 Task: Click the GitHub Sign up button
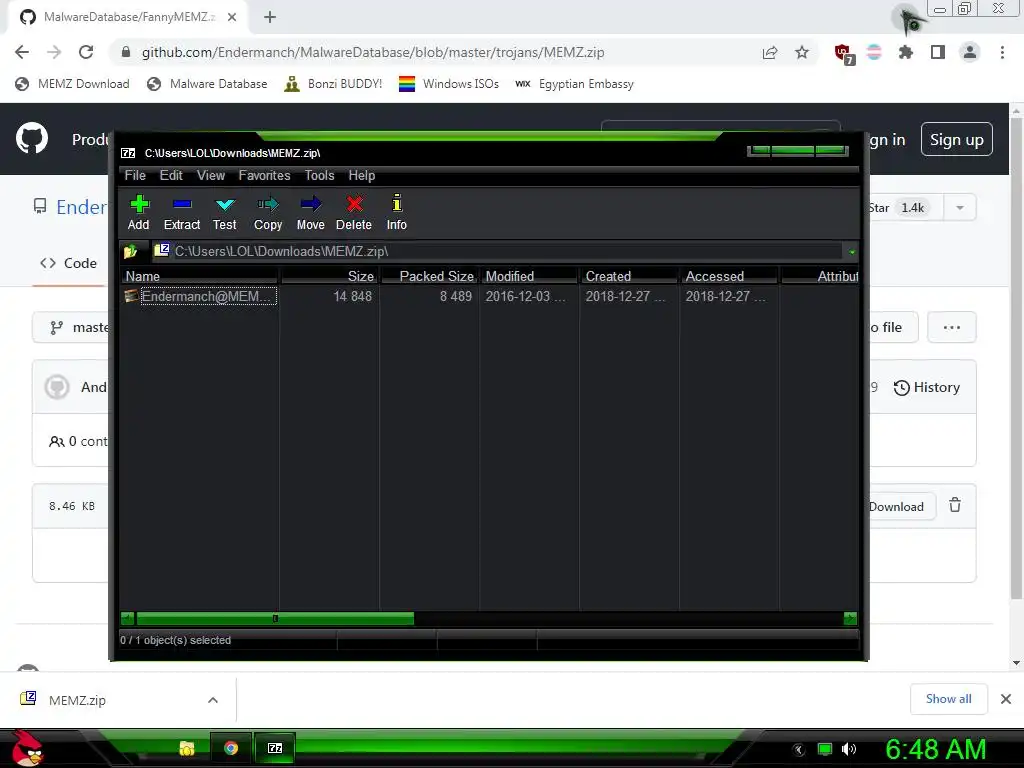[x=957, y=140]
